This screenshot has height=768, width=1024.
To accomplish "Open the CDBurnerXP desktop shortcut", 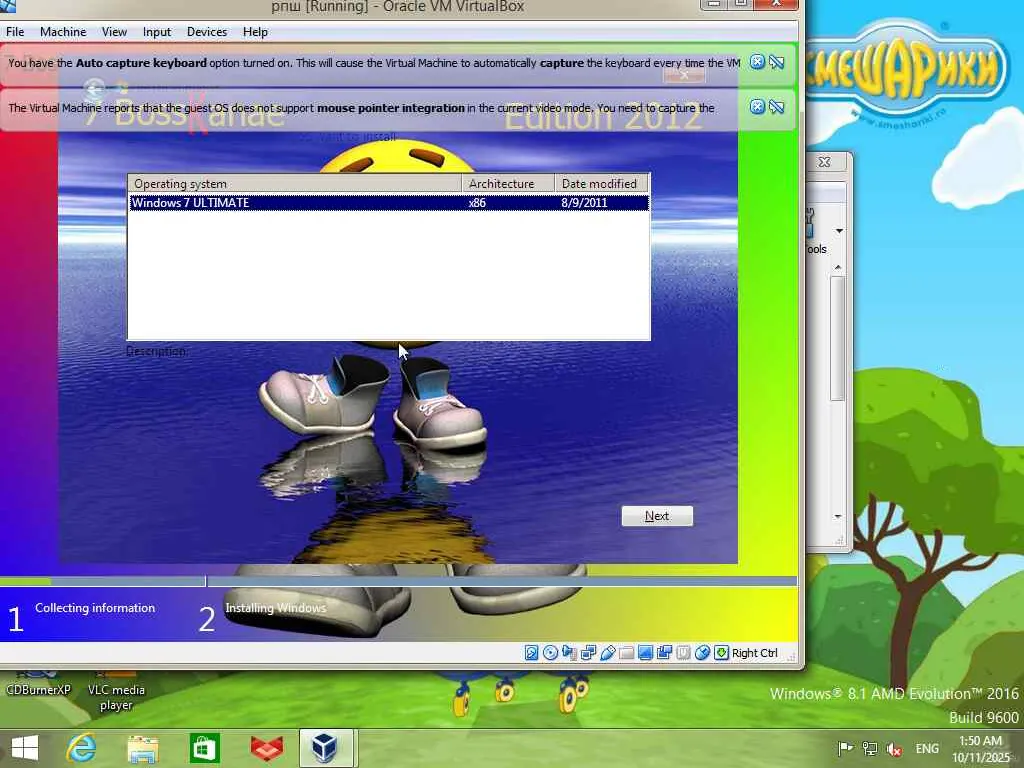I will coord(38,683).
